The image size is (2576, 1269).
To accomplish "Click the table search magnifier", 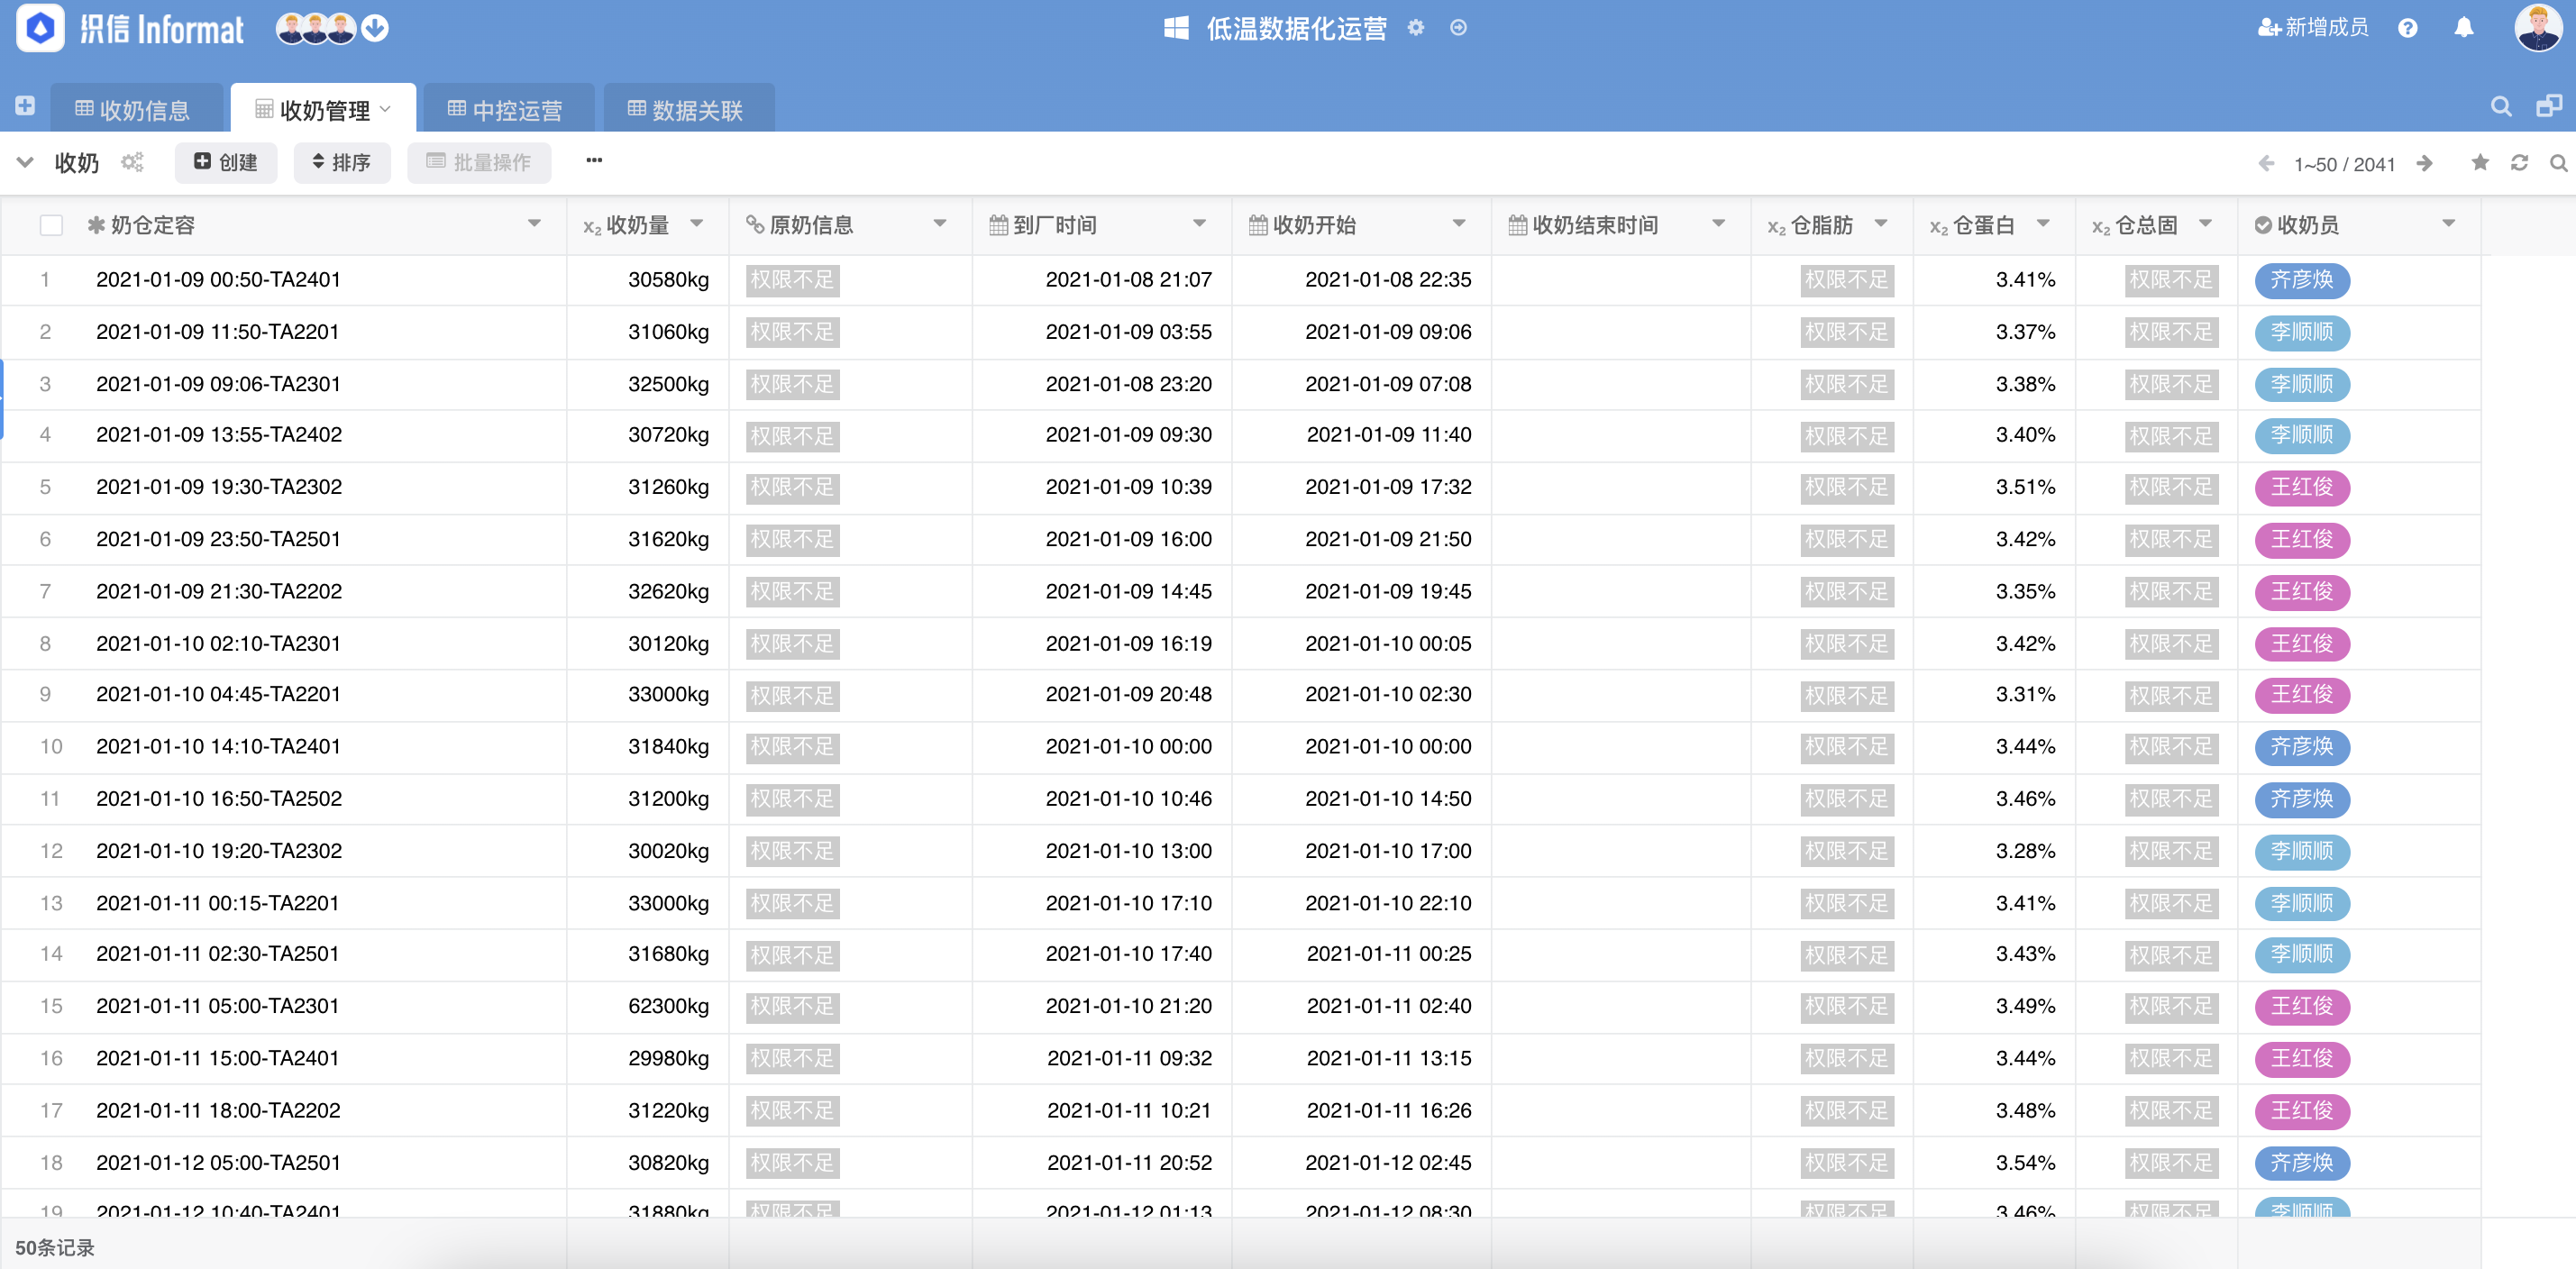I will 2559,162.
